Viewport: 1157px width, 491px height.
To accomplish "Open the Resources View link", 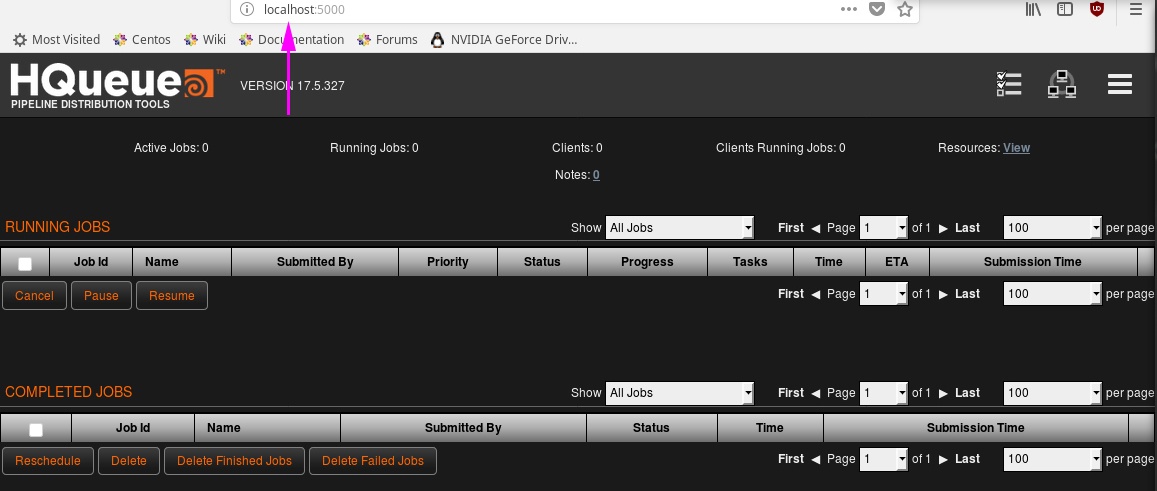I will pyautogui.click(x=1016, y=148).
